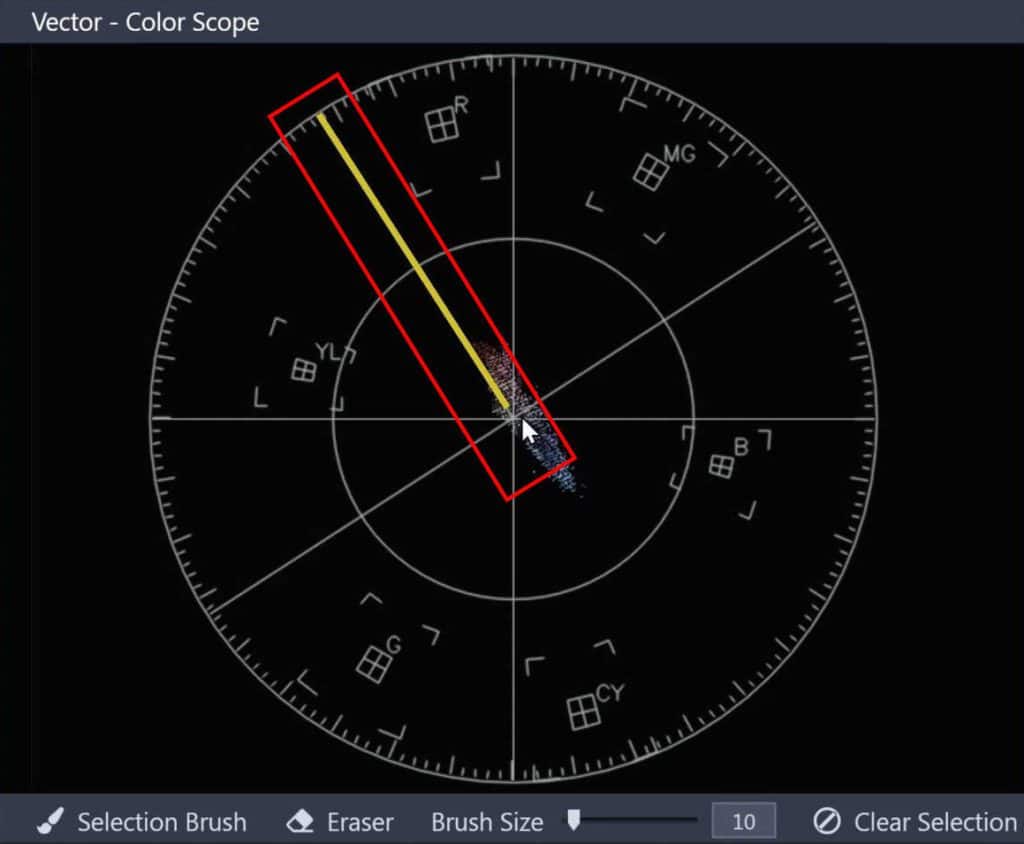1024x844 pixels.
Task: Click the brush icon next to Selection Brush
Action: [x=48, y=821]
